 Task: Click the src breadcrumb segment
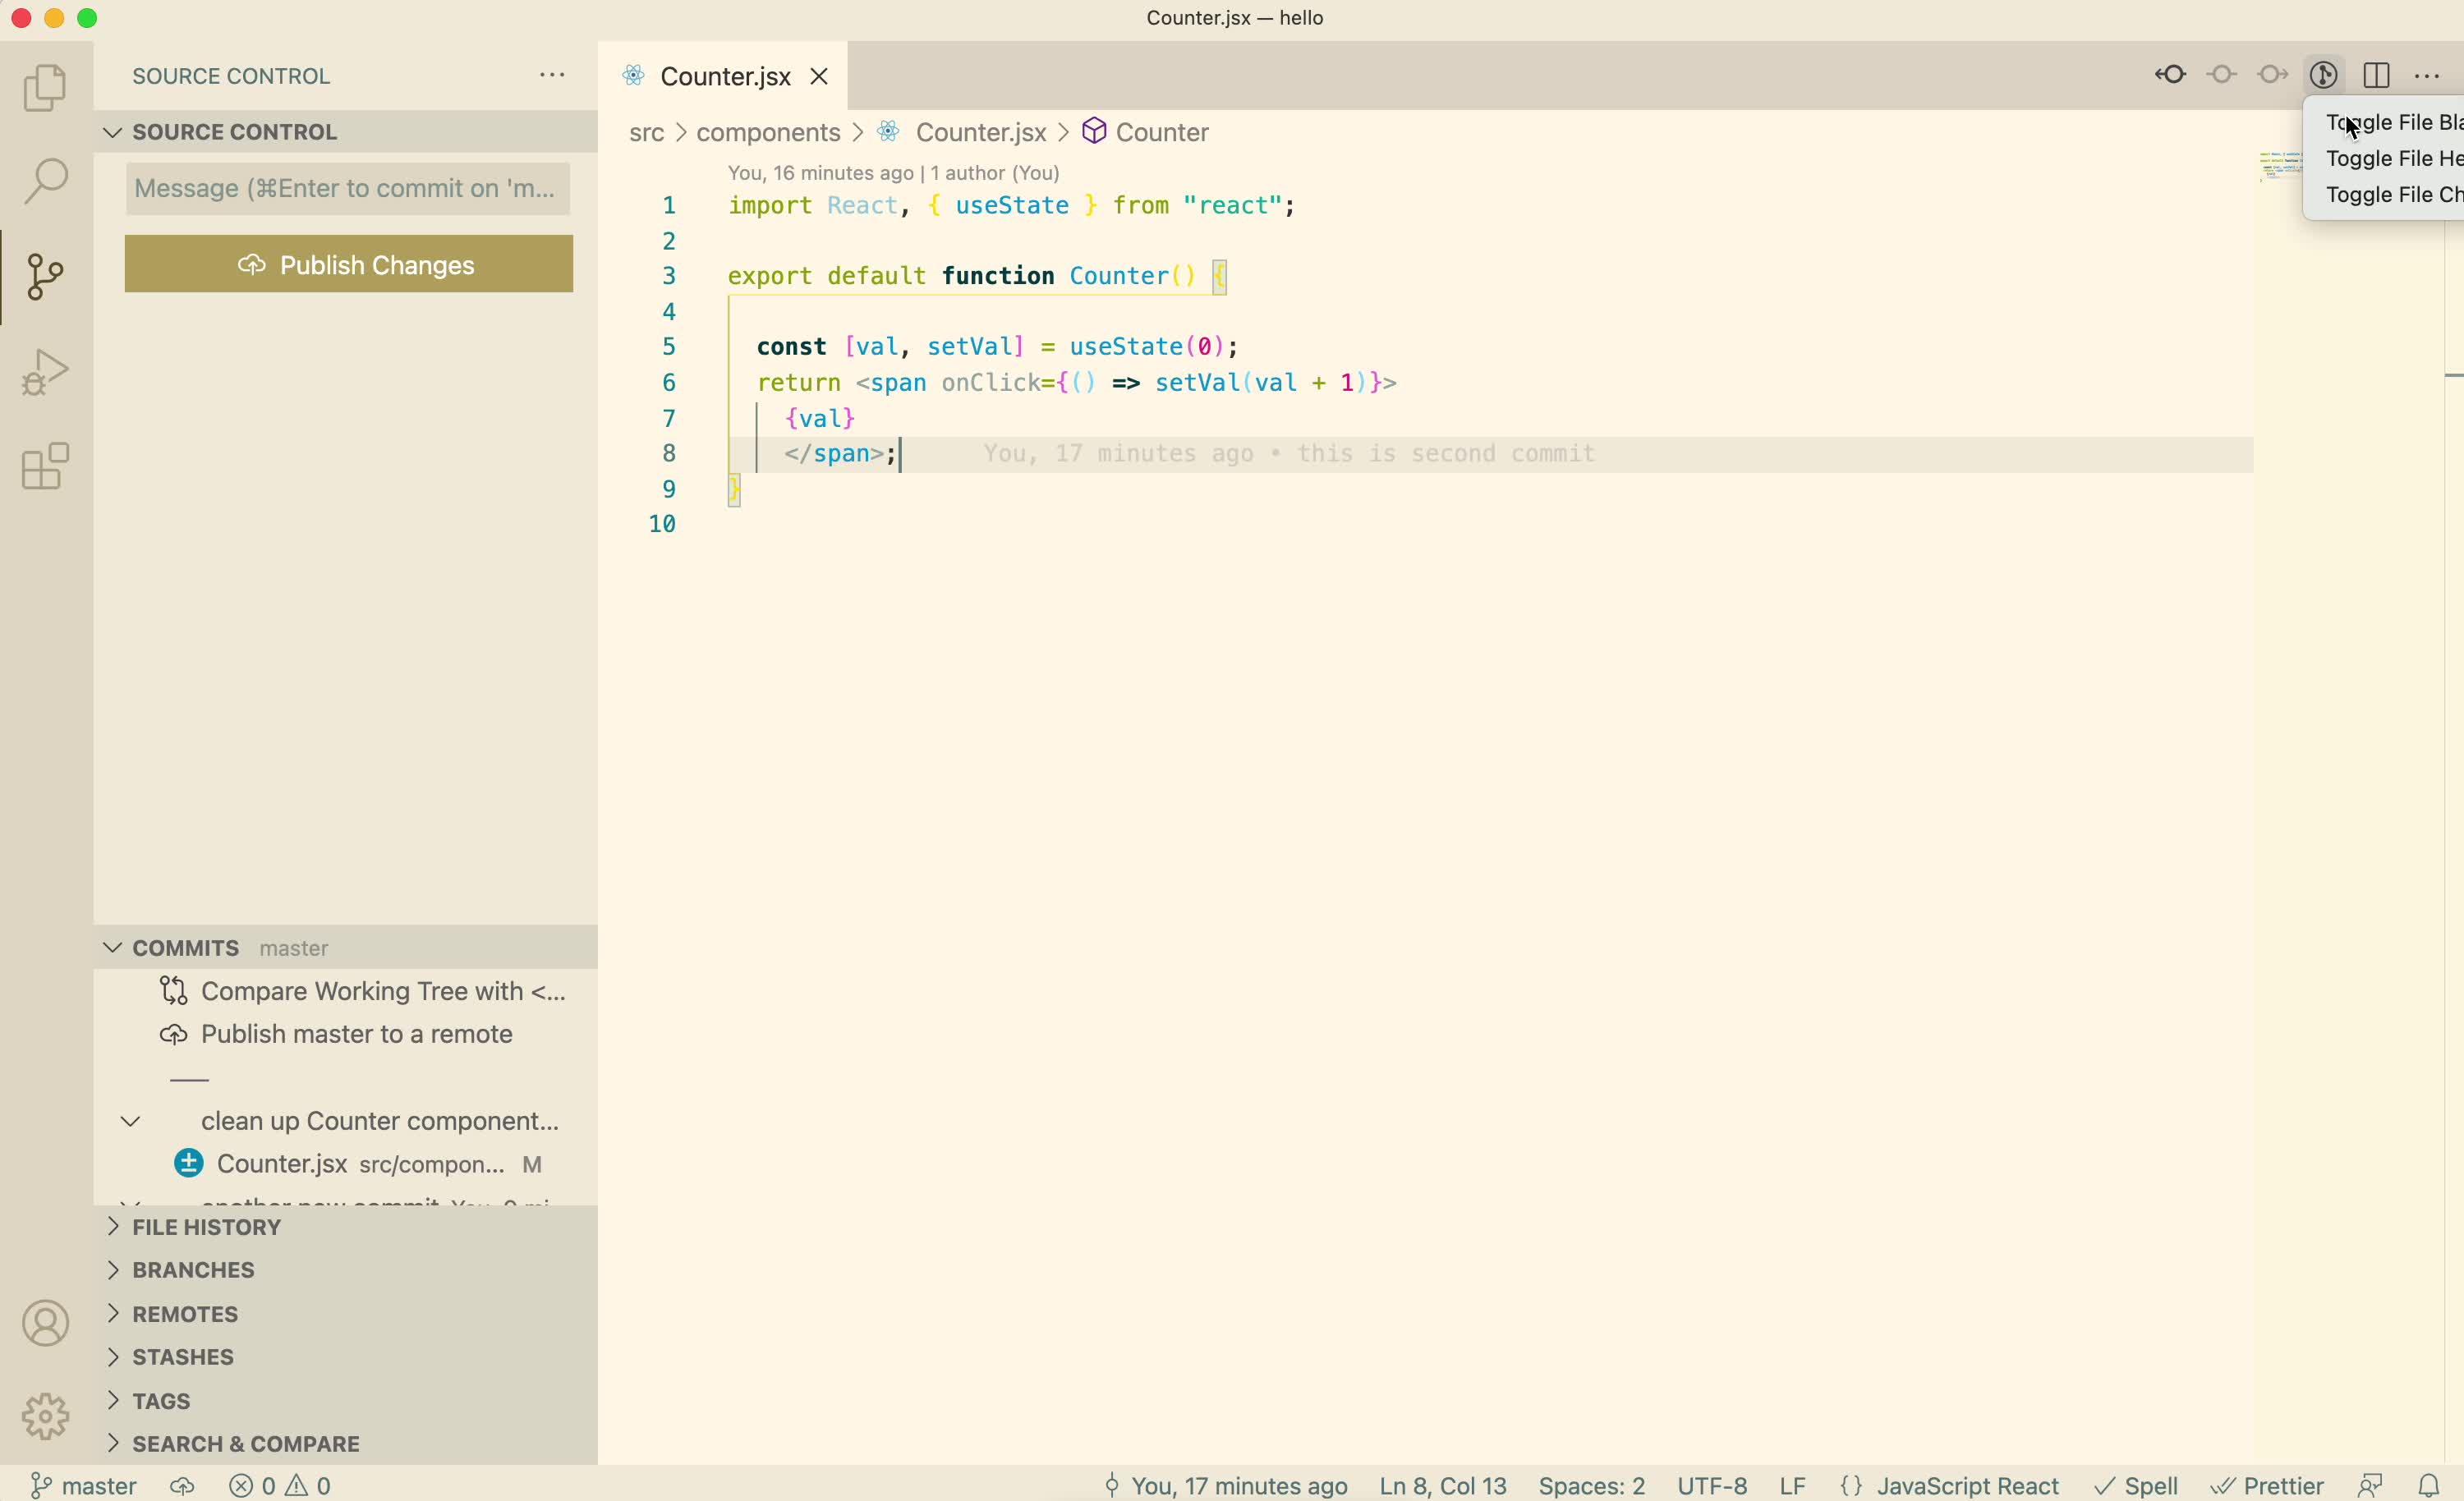[x=646, y=132]
